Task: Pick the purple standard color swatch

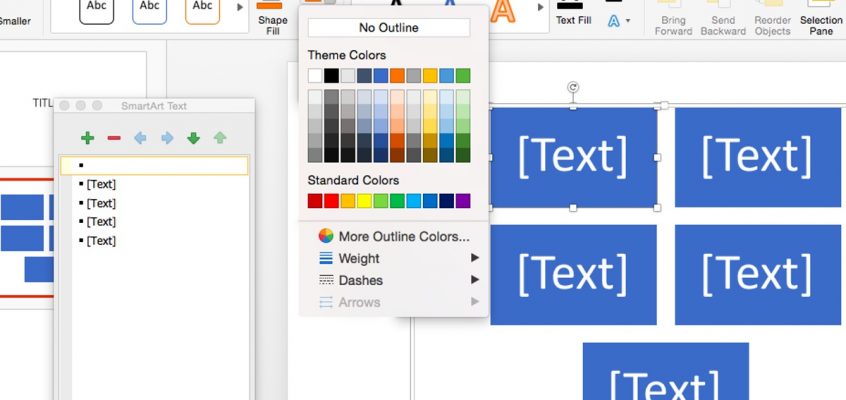Action: coord(463,201)
